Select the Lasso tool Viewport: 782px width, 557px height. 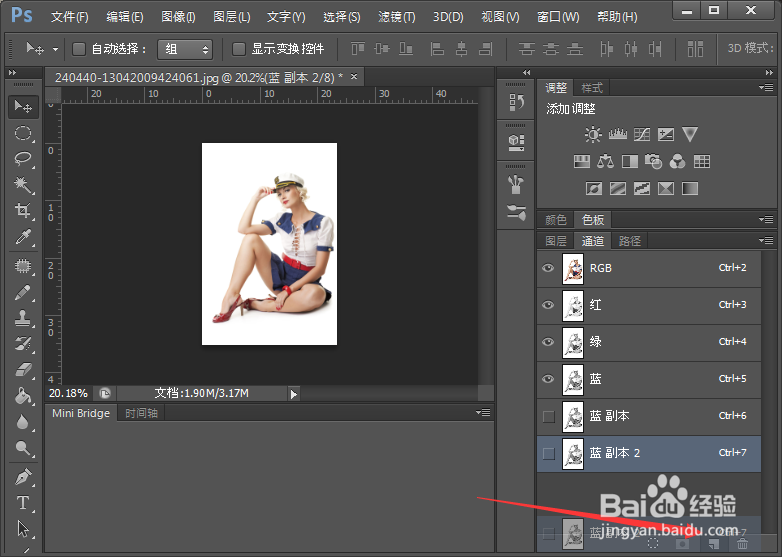pyautogui.click(x=23, y=159)
